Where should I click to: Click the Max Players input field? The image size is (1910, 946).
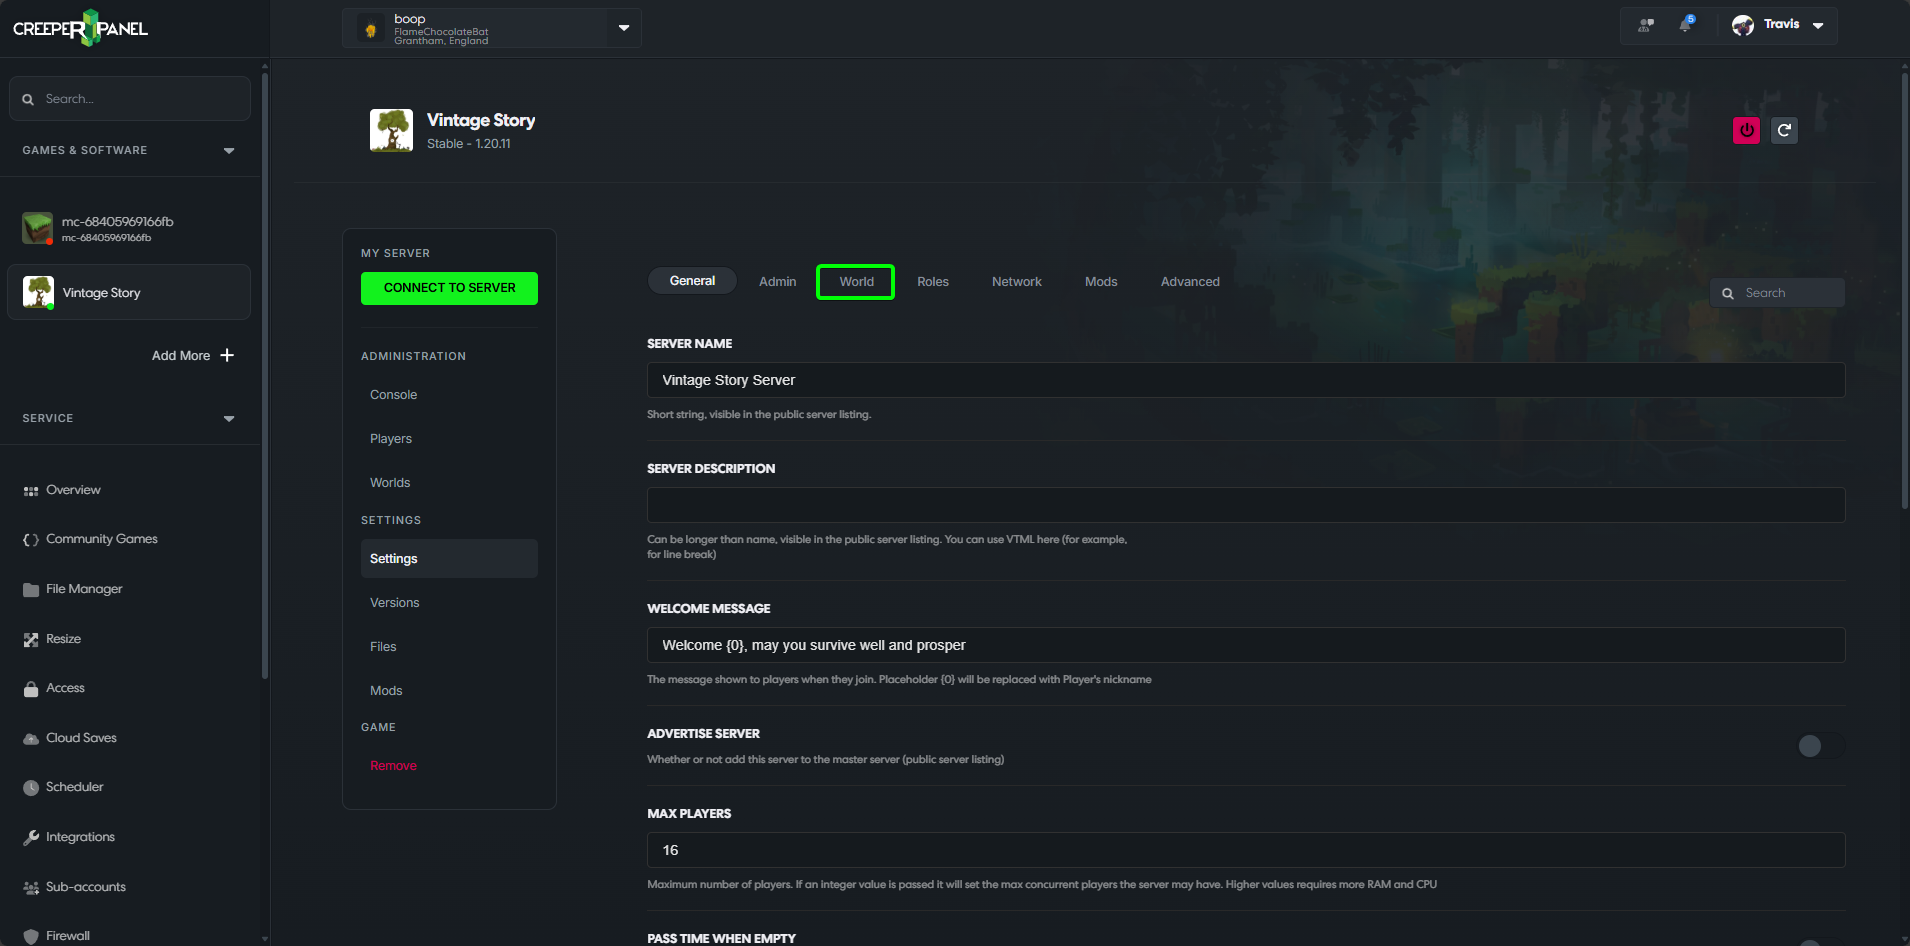1246,850
